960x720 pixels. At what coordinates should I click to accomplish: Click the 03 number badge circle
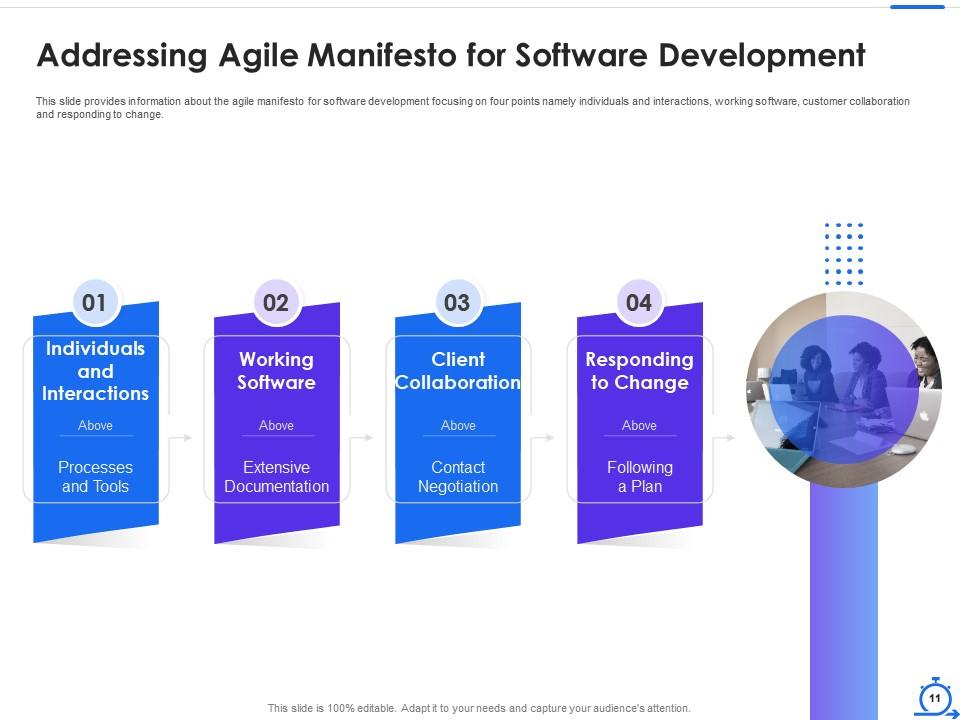click(457, 302)
